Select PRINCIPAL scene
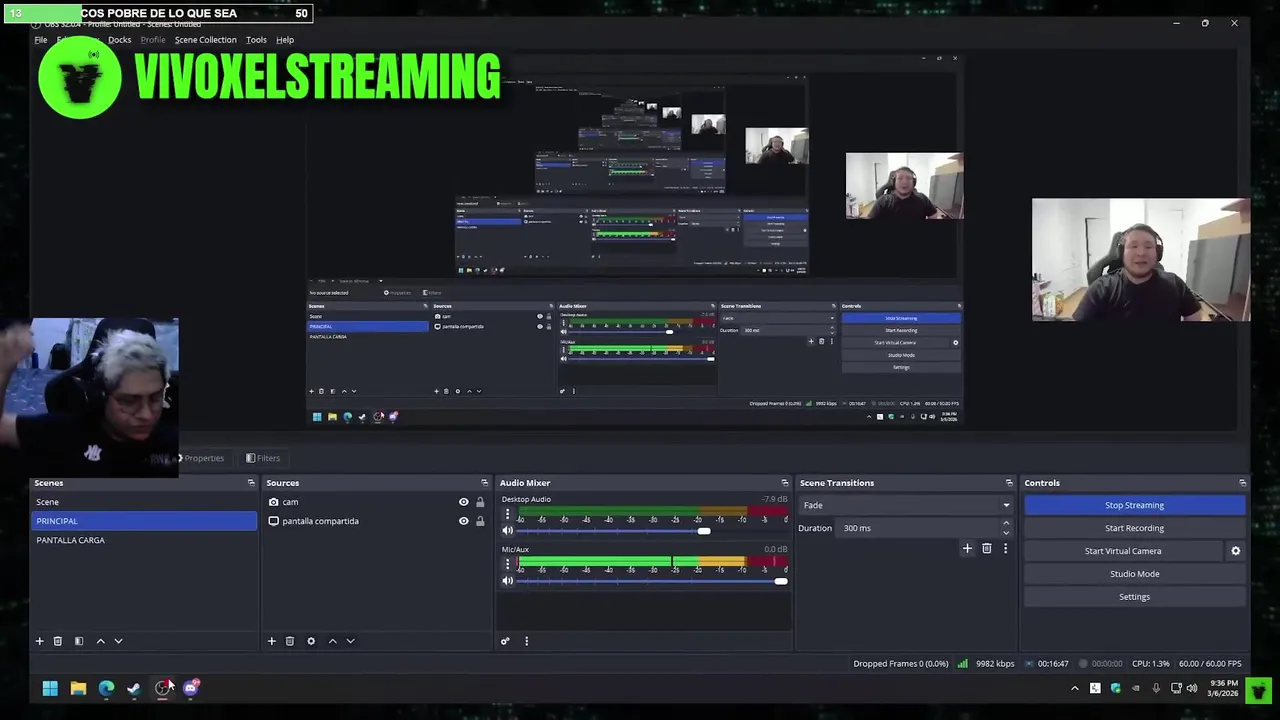The height and width of the screenshot is (720, 1280). [144, 521]
